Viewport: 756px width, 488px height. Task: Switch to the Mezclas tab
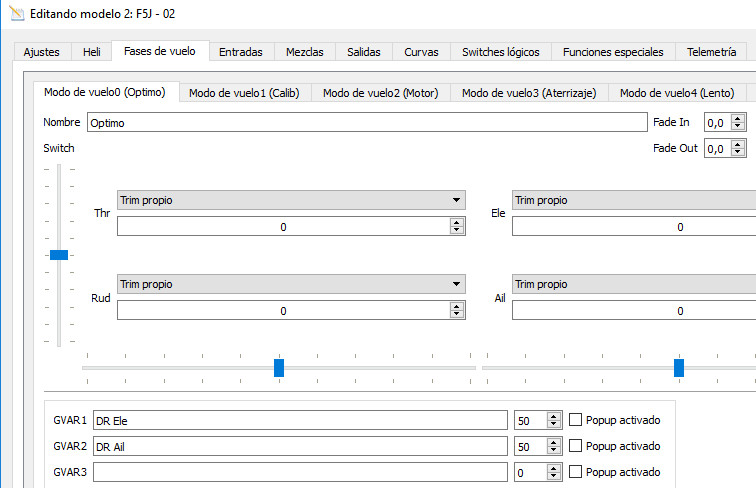[x=304, y=52]
